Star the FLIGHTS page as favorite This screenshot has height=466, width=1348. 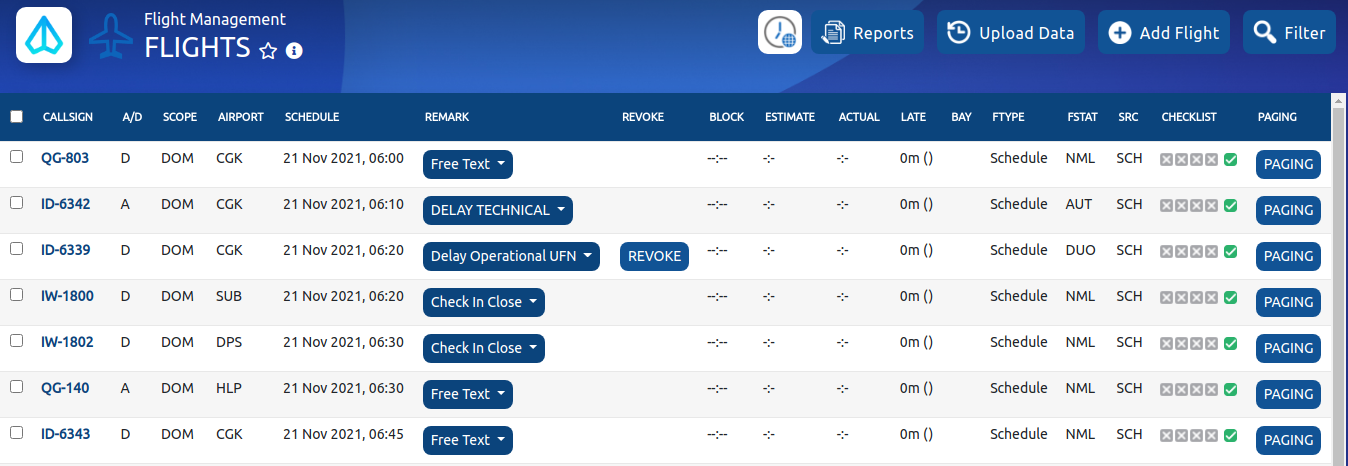click(268, 50)
